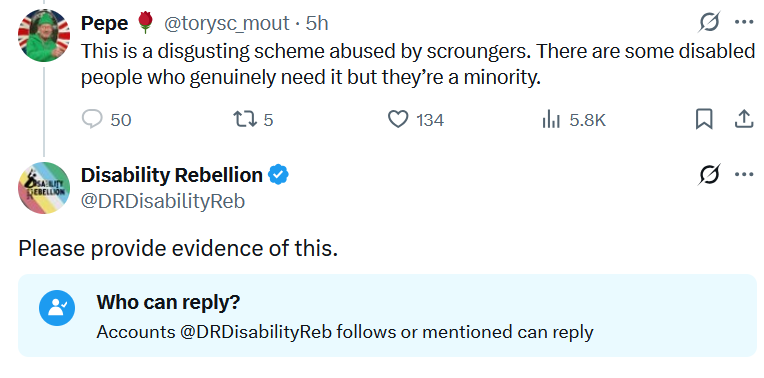Click the Grok icon on Pepe's tweet
764x378 pixels.
pyautogui.click(x=709, y=22)
